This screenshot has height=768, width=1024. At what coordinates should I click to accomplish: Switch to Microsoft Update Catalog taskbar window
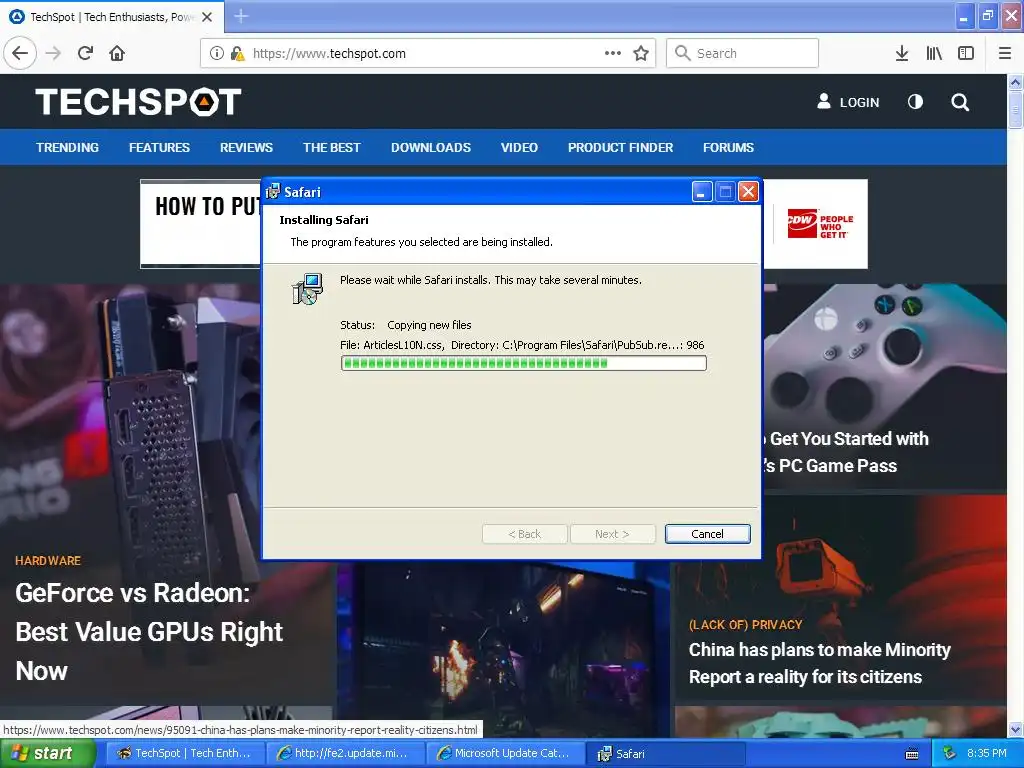pos(505,753)
